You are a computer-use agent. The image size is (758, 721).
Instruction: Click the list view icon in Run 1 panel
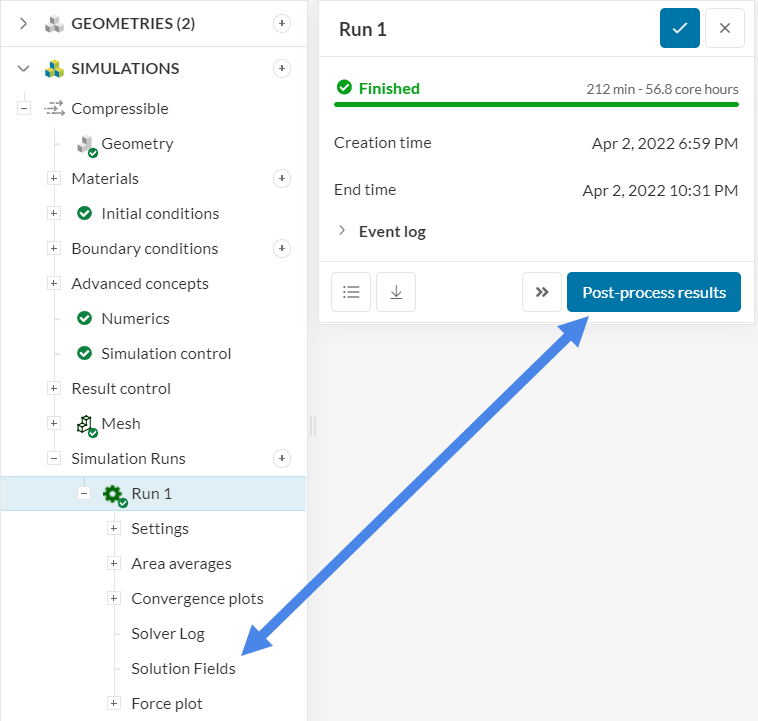point(351,292)
